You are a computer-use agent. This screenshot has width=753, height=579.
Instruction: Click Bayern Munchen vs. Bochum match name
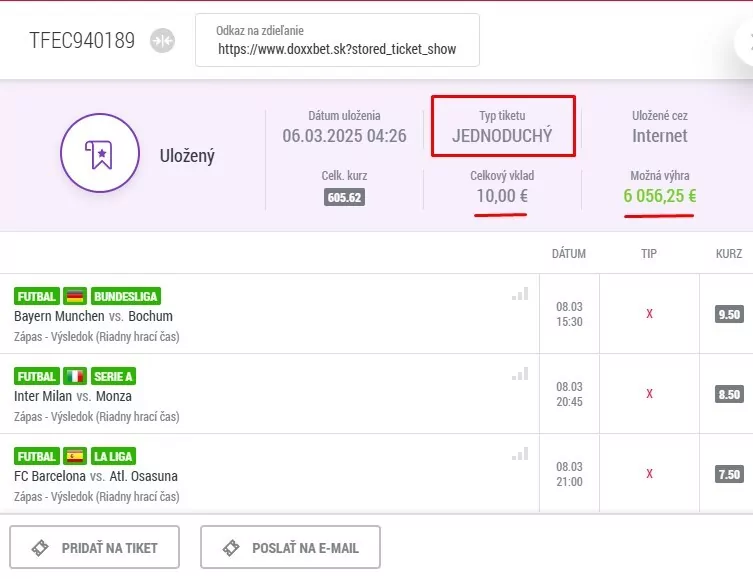(x=93, y=316)
